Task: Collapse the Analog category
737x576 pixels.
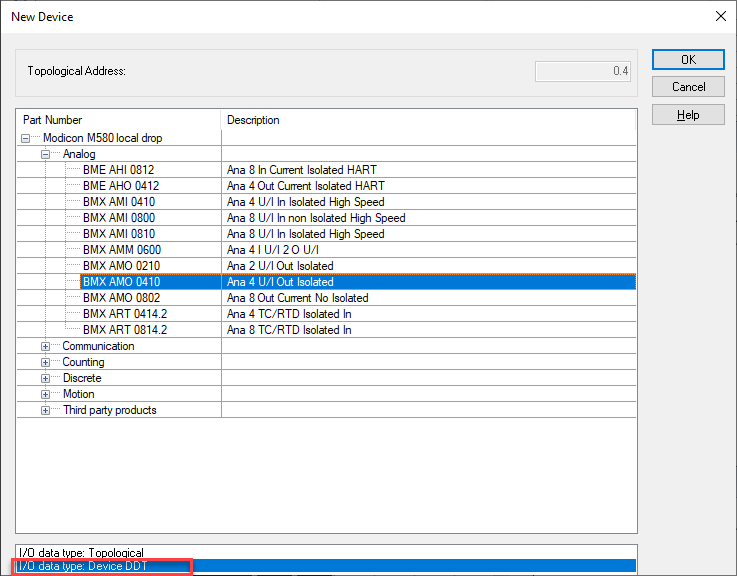Action: [45, 154]
